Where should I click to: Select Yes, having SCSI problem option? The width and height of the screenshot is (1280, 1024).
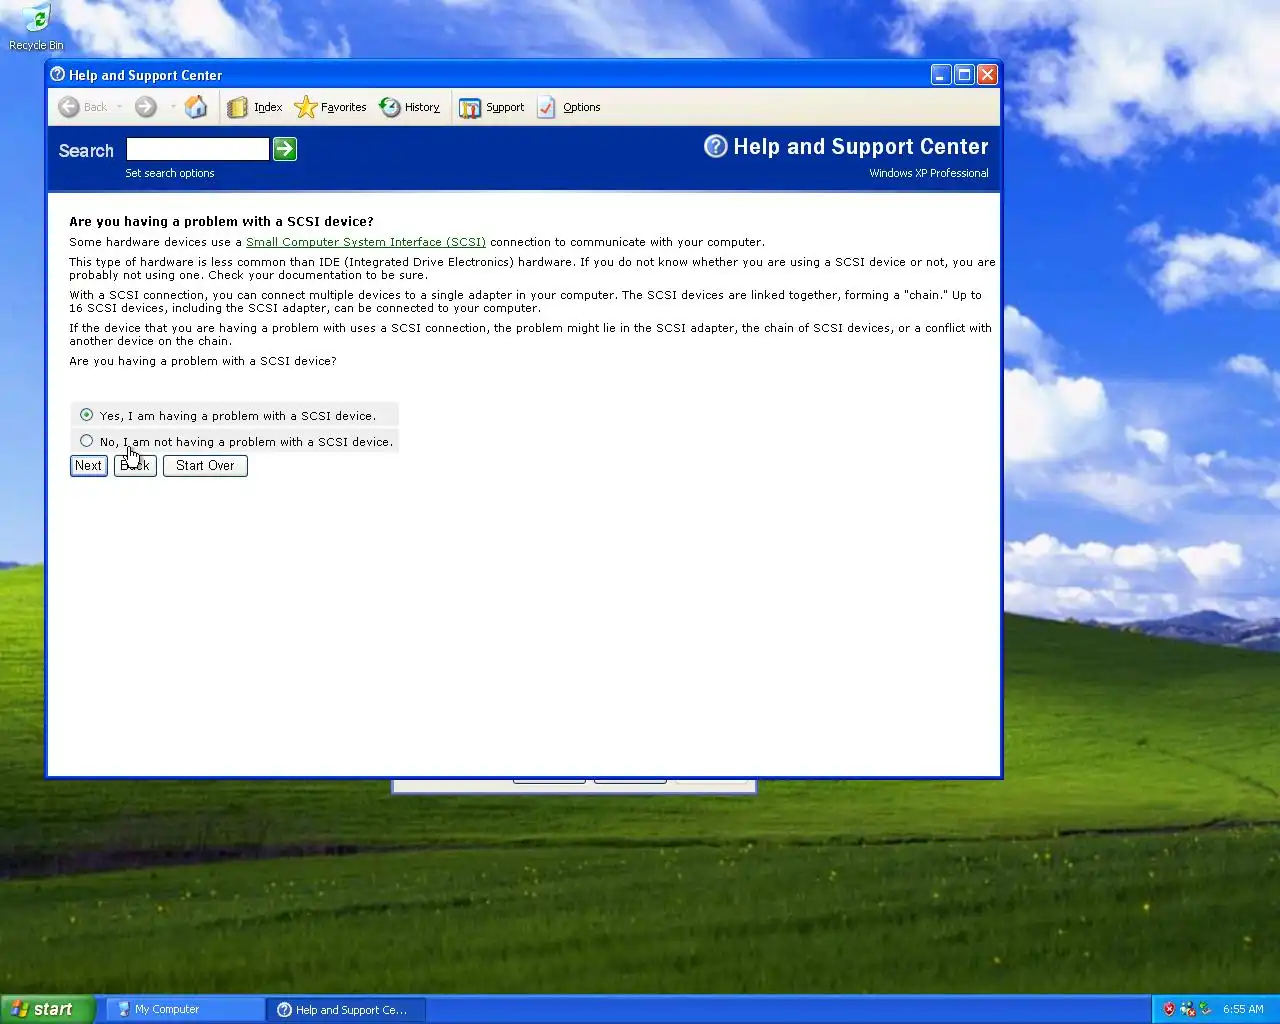tap(87, 415)
